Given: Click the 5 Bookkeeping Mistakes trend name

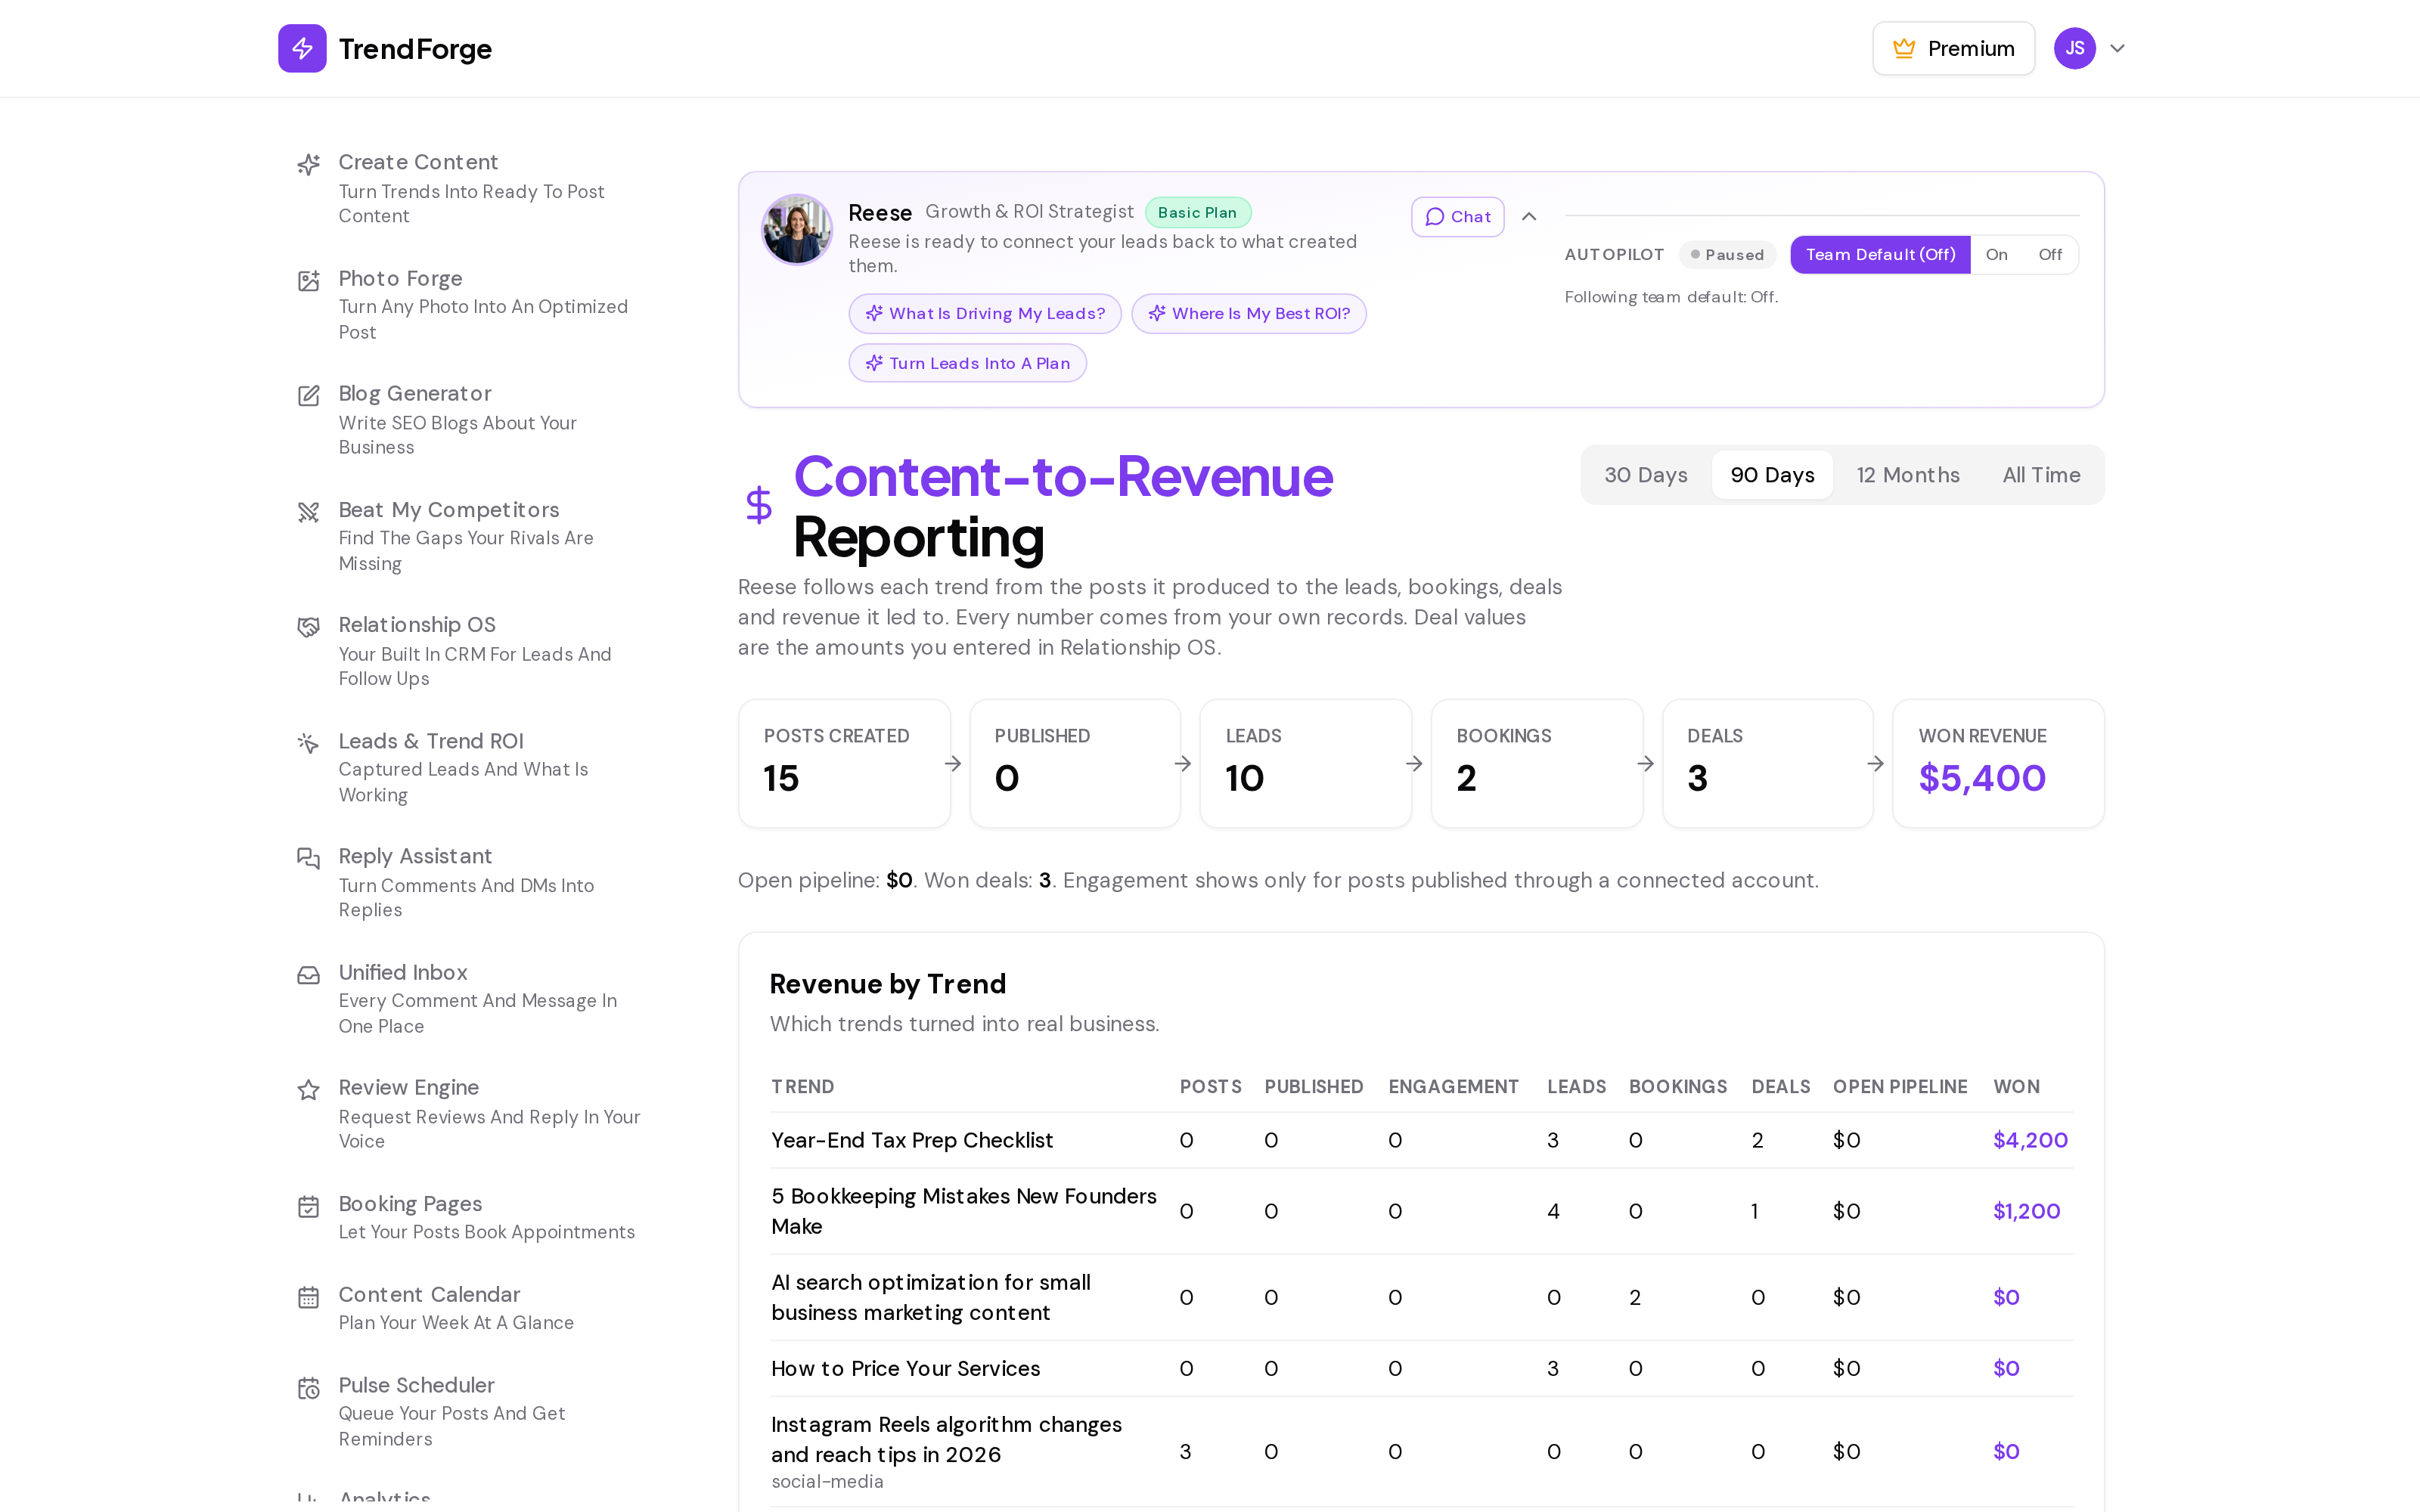Looking at the screenshot, I should pos(964,1211).
